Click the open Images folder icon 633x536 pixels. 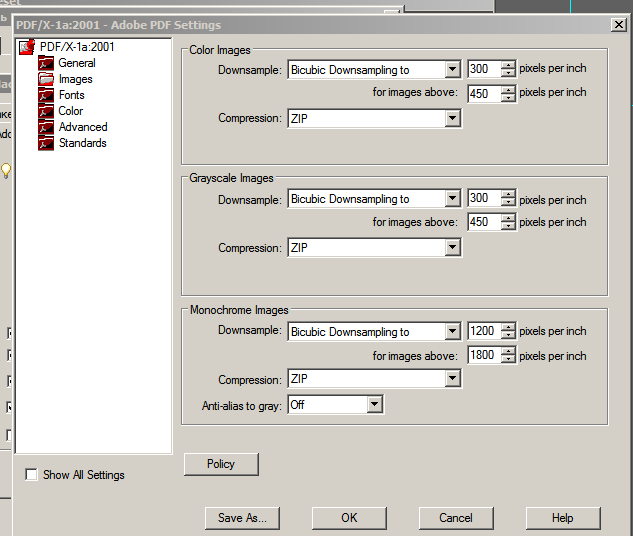(x=46, y=79)
